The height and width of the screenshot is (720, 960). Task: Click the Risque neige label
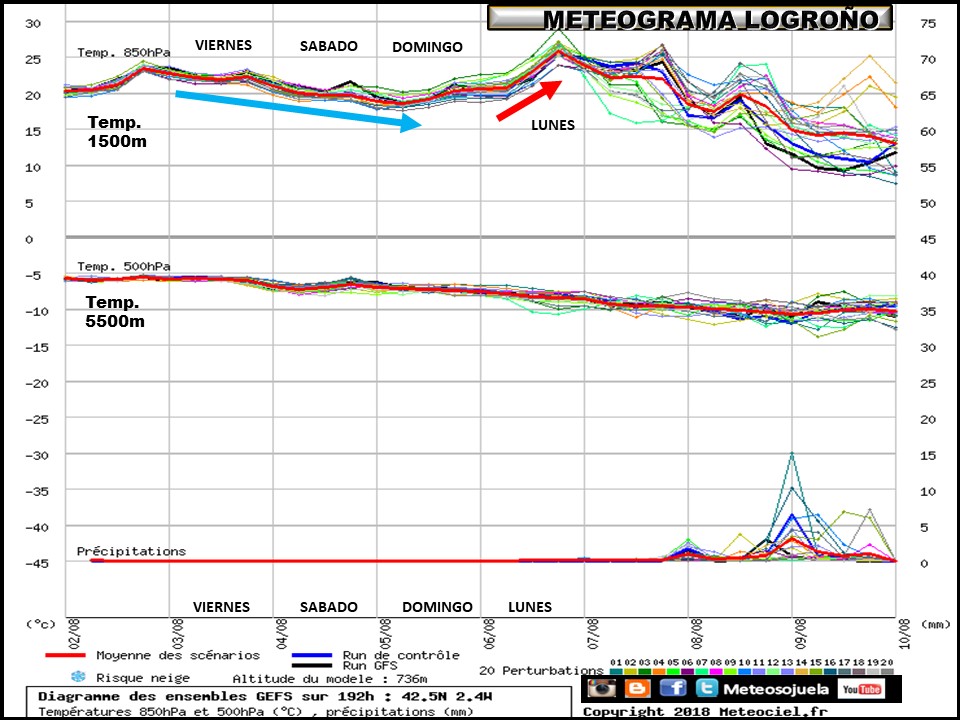143,678
